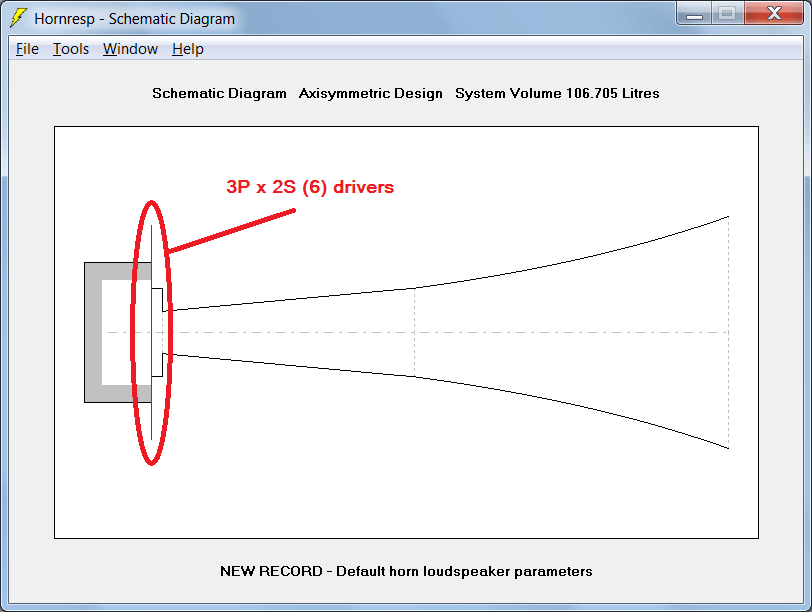Screen dimensions: 812x612
Task: Click the 'NEW RECORD - Default horn loudspeaker parameters' text
Action: tap(406, 571)
